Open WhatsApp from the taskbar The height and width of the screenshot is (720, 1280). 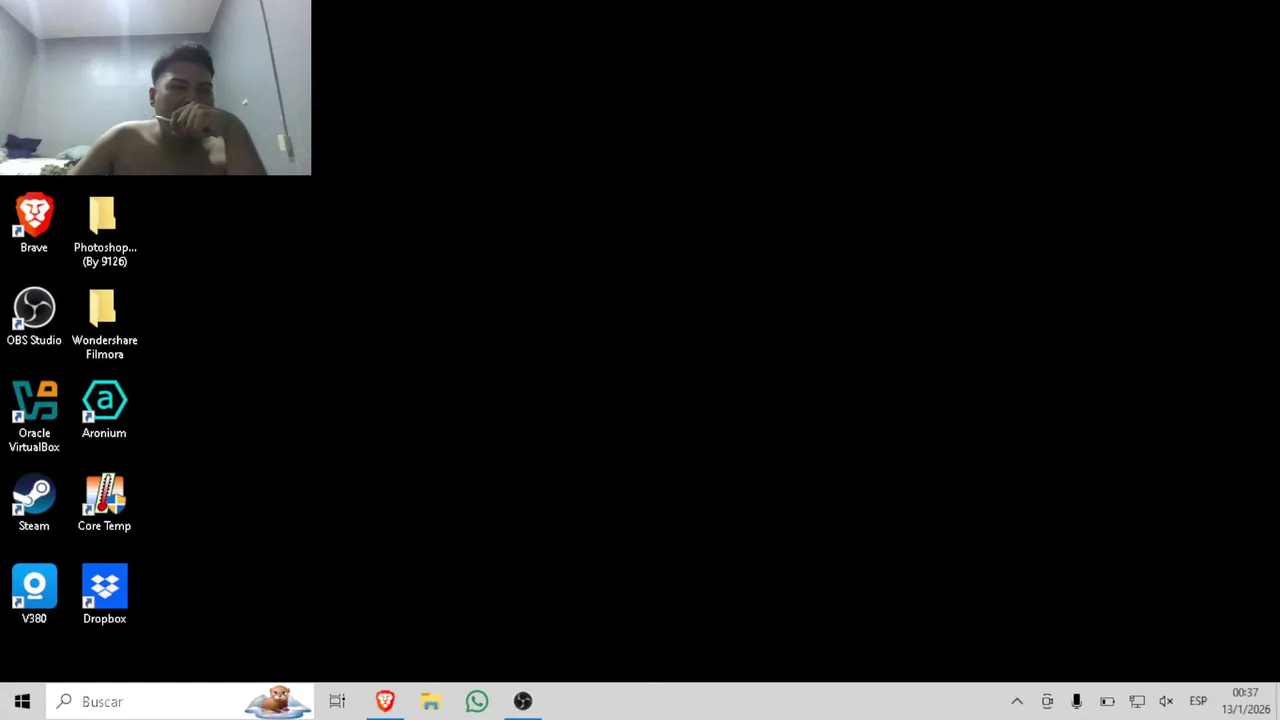[477, 702]
